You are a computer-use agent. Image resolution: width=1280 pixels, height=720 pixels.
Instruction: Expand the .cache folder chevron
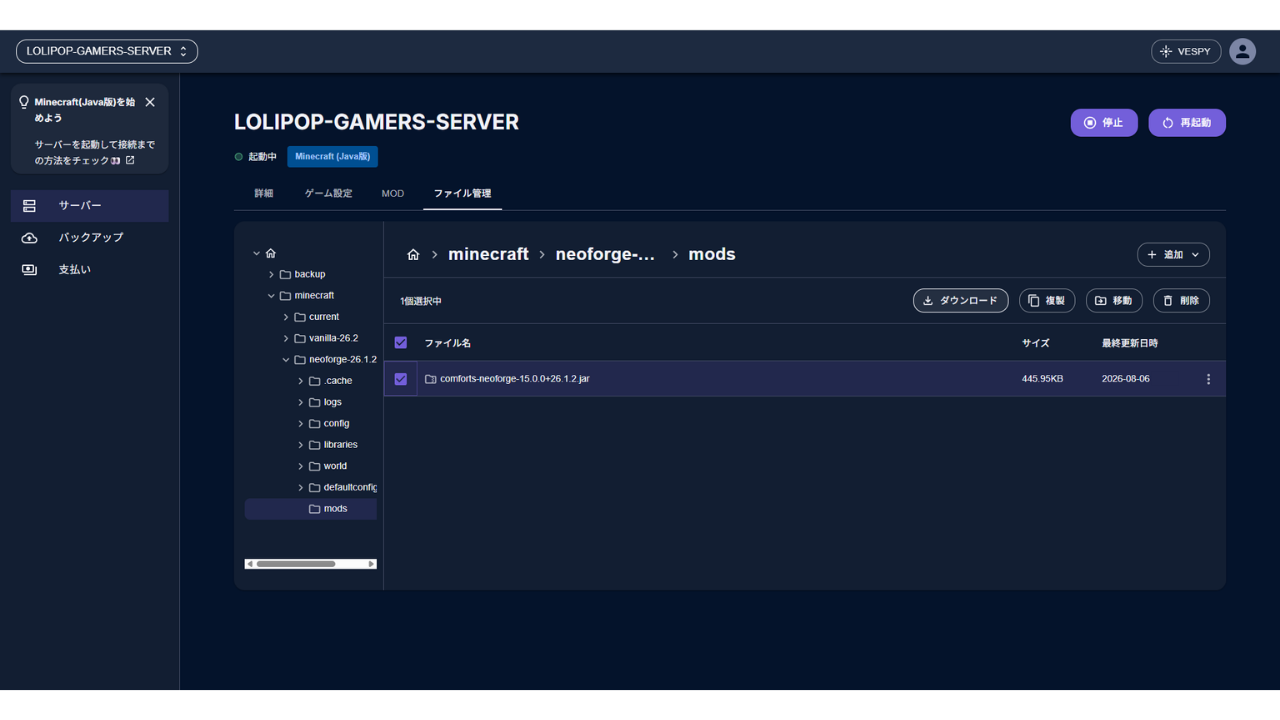301,381
